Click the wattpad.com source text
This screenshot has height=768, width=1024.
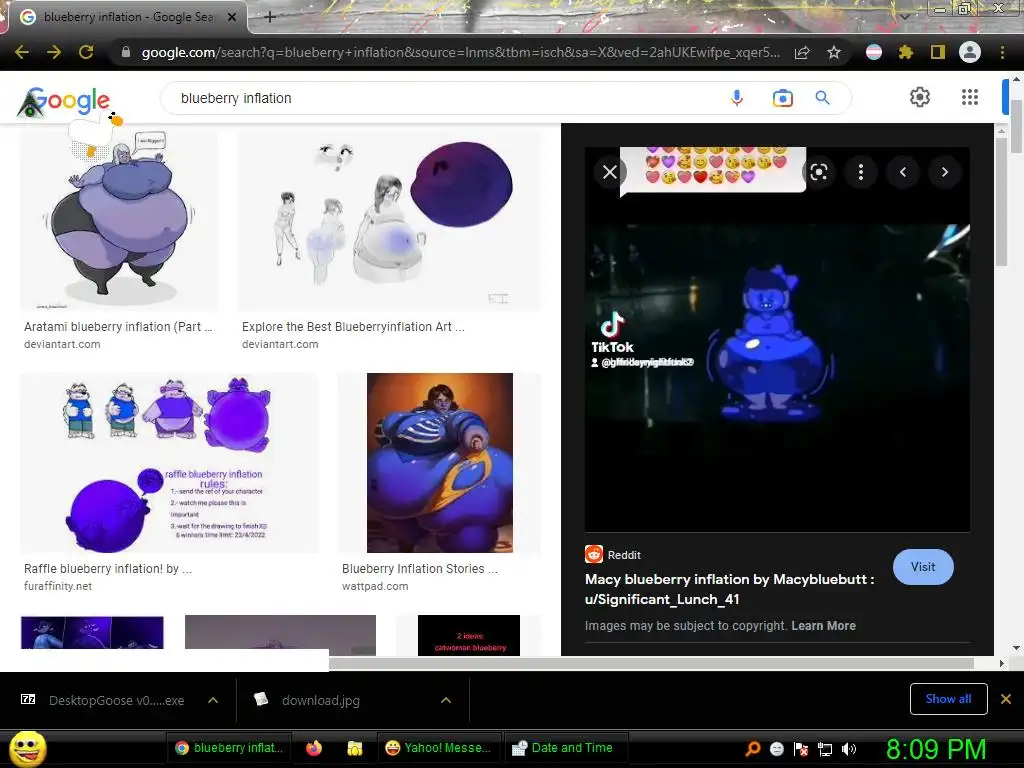click(375, 586)
